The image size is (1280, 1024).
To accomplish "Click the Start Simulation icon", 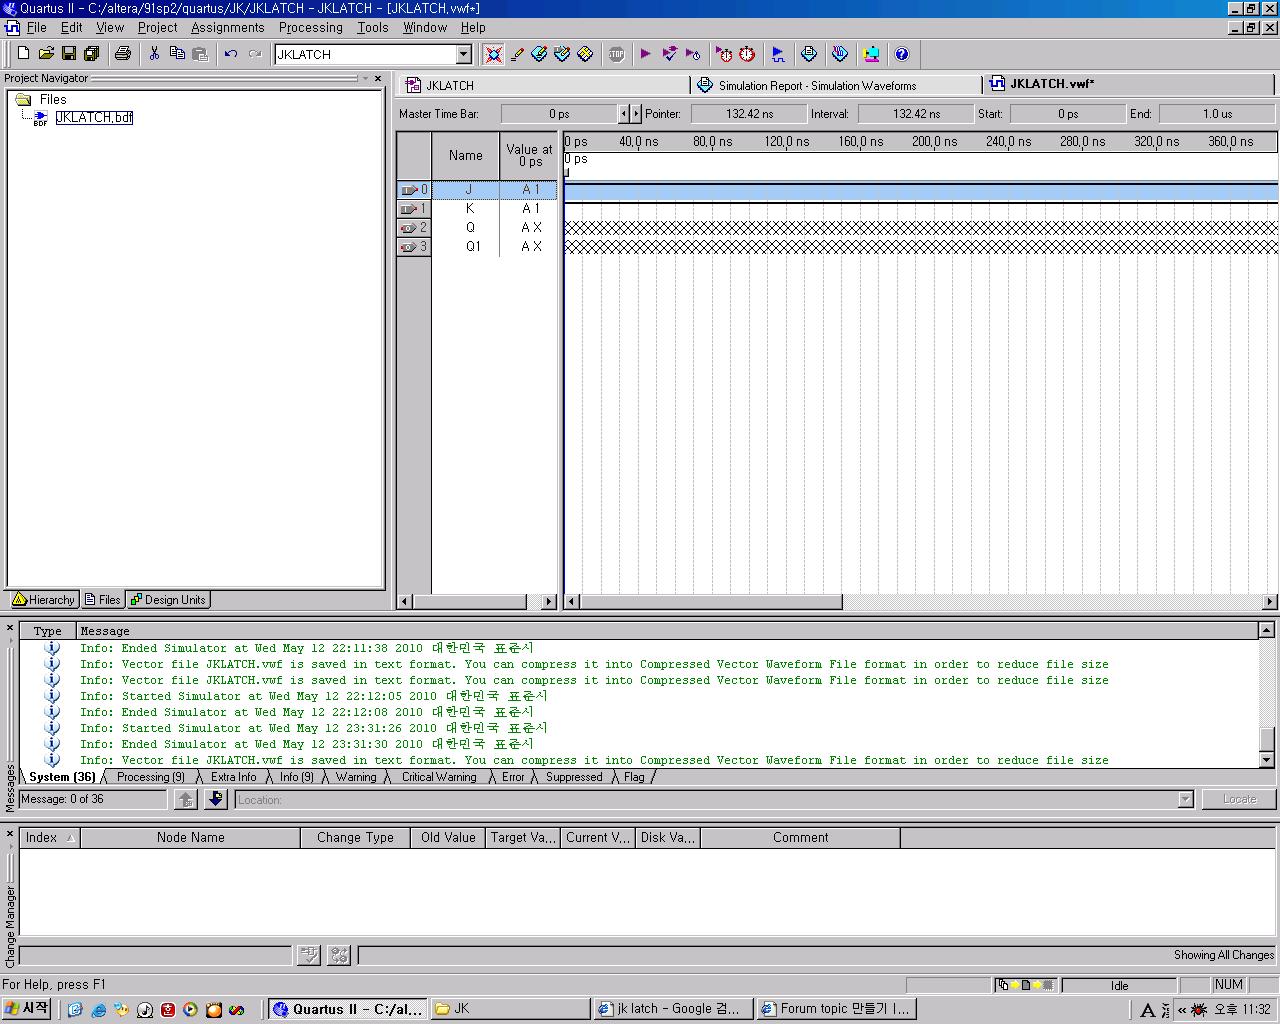I will [x=778, y=54].
